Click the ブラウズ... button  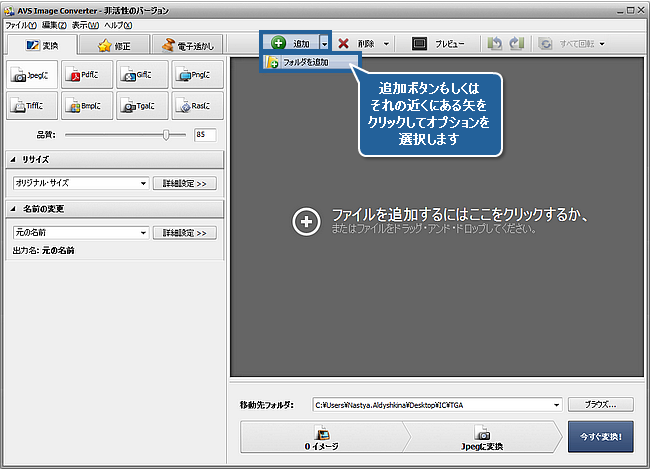click(601, 405)
